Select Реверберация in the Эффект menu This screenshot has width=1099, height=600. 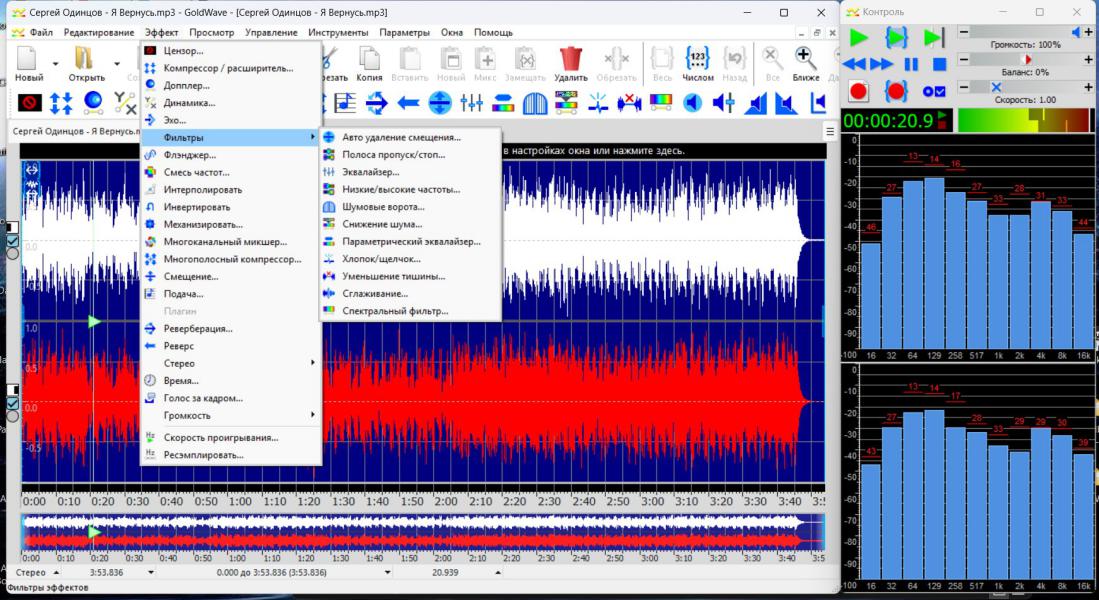click(x=198, y=328)
